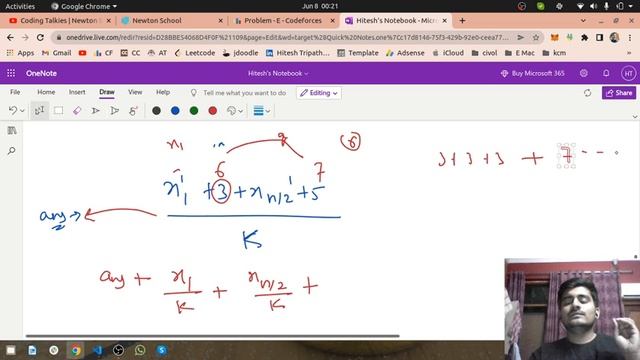Switch to Coding Talkies browser tab
The height and width of the screenshot is (360, 640).
click(x=60, y=20)
